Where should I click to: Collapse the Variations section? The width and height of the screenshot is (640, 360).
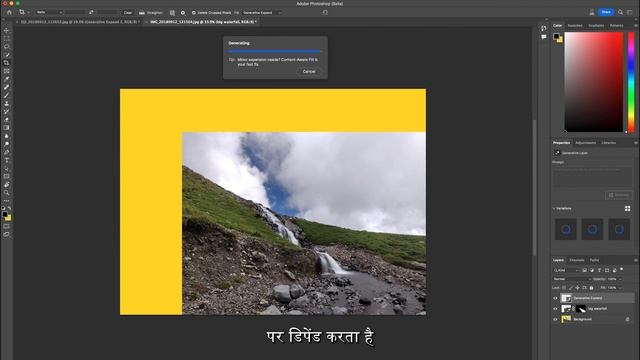(554, 209)
